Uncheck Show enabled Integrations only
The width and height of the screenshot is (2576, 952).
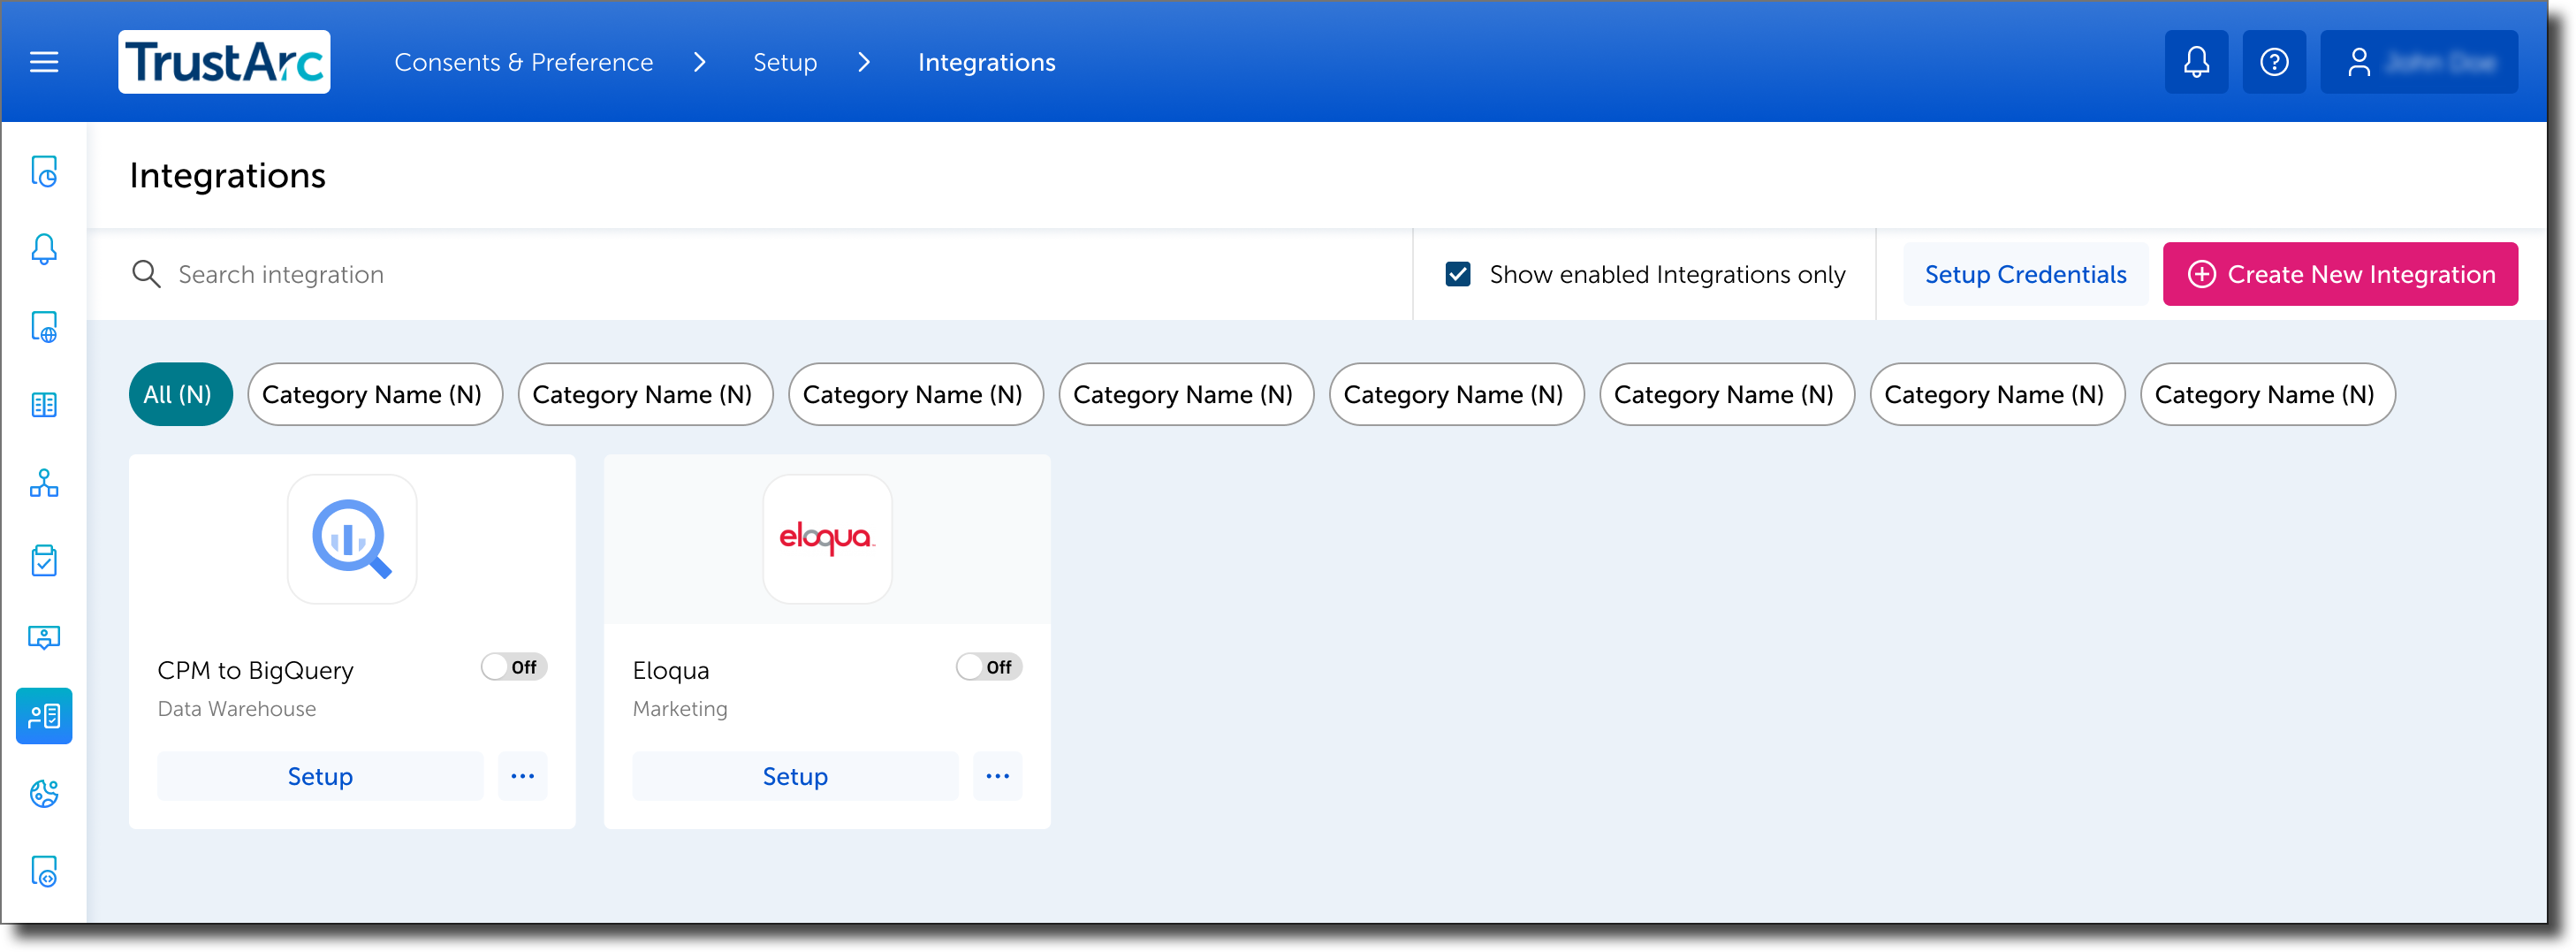click(1460, 273)
